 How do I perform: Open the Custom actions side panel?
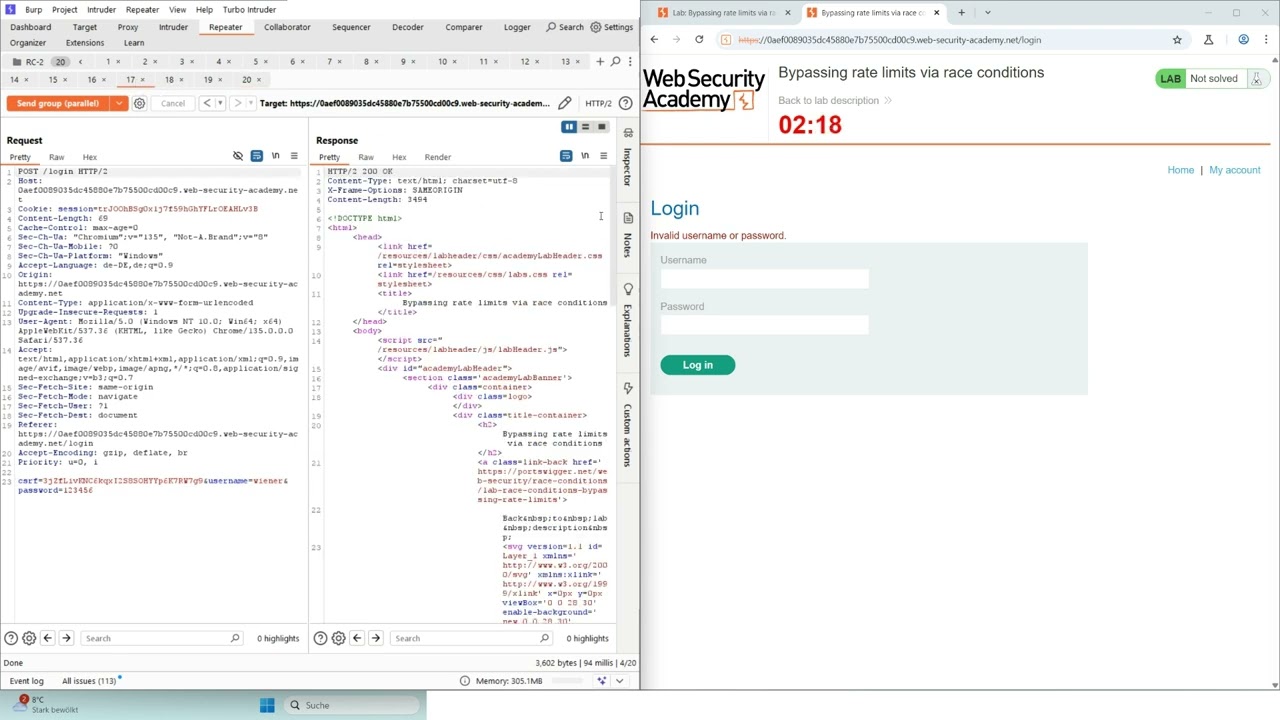628,425
